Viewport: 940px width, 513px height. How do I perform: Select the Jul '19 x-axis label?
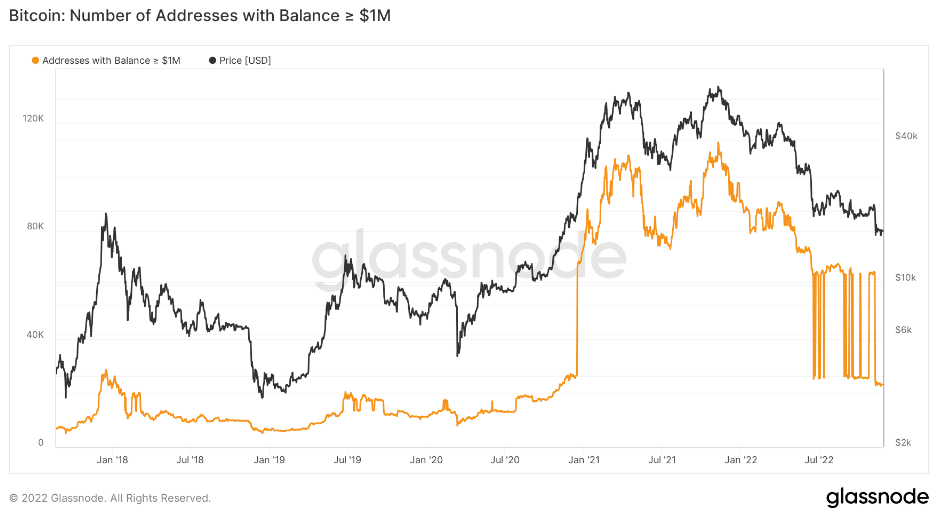point(347,460)
